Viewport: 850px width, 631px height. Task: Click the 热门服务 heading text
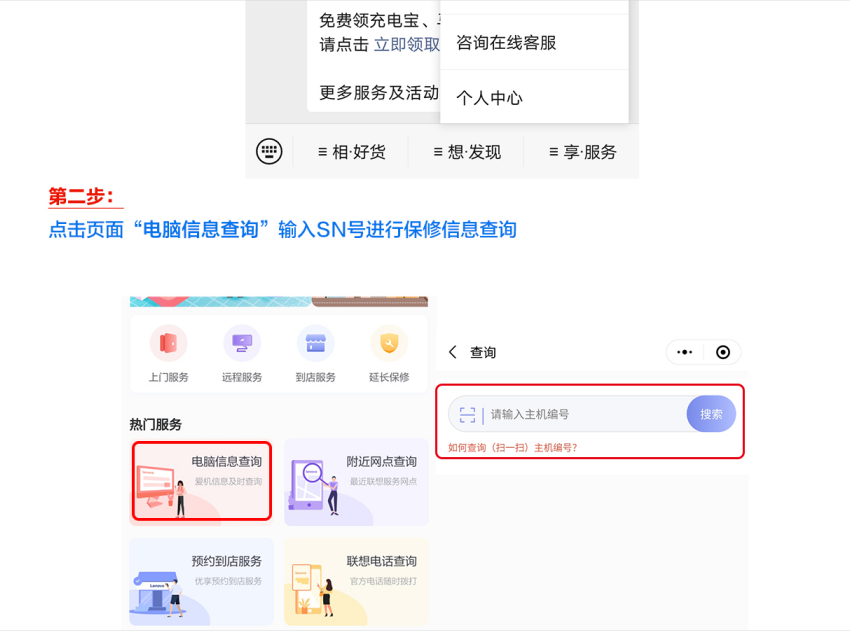[x=156, y=424]
